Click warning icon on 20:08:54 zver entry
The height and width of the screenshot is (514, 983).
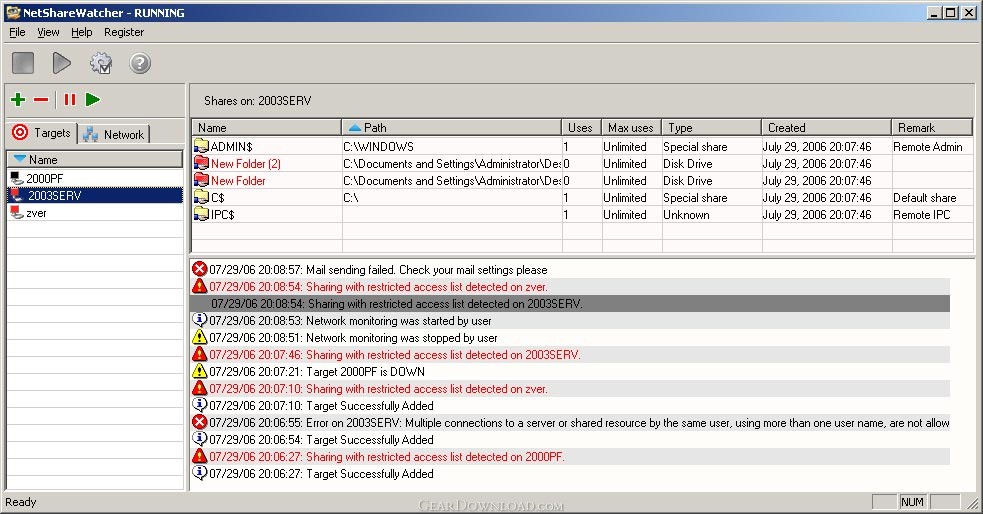pyautogui.click(x=199, y=286)
